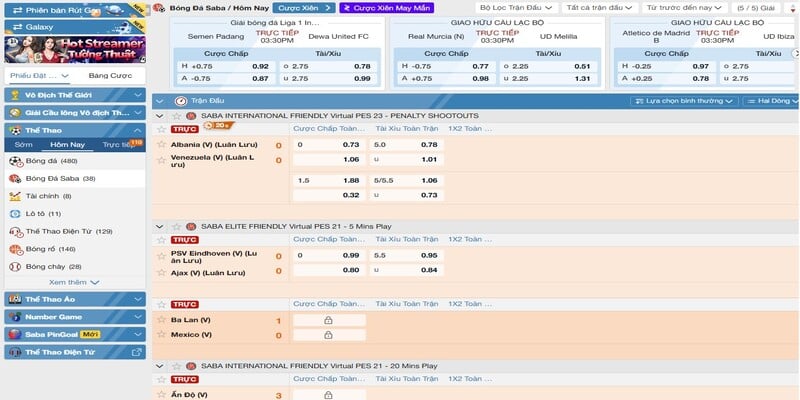
Task: Click the Lô tô sport icon
Action: click(15, 214)
